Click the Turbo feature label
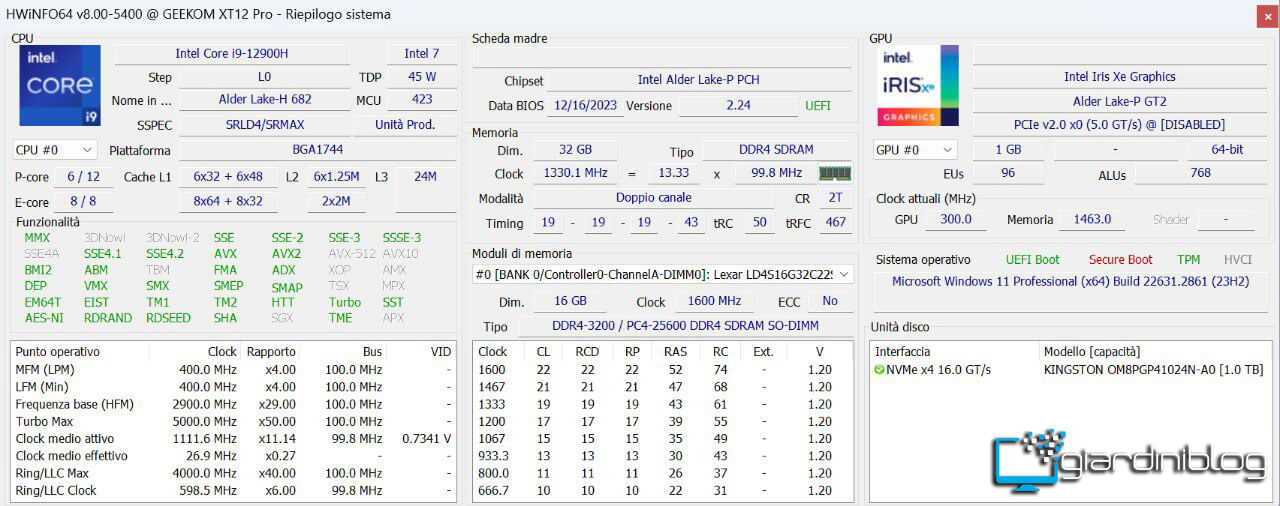This screenshot has width=1280, height=506. (x=345, y=302)
